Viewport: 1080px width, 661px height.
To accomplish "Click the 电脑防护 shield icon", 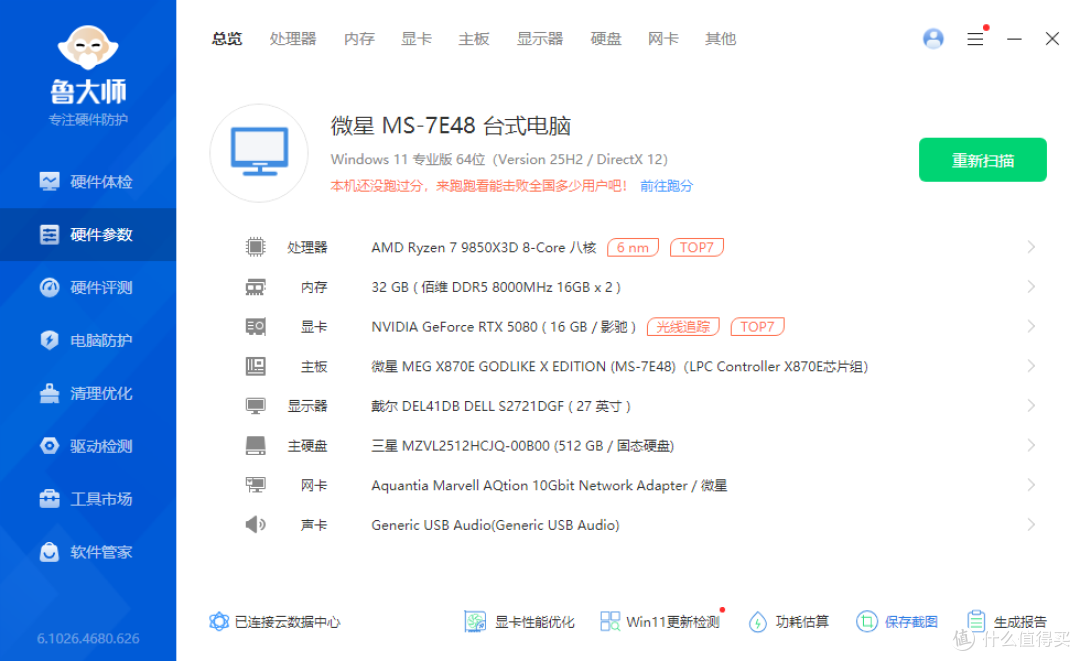I will (50, 340).
